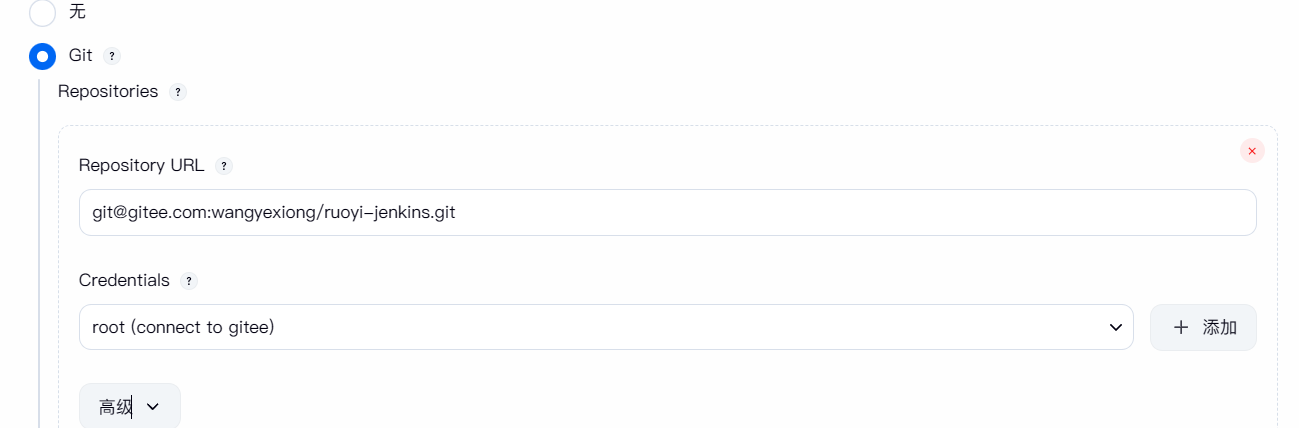Delete the repository with the red X
The width and height of the screenshot is (1299, 428).
pyautogui.click(x=1252, y=151)
